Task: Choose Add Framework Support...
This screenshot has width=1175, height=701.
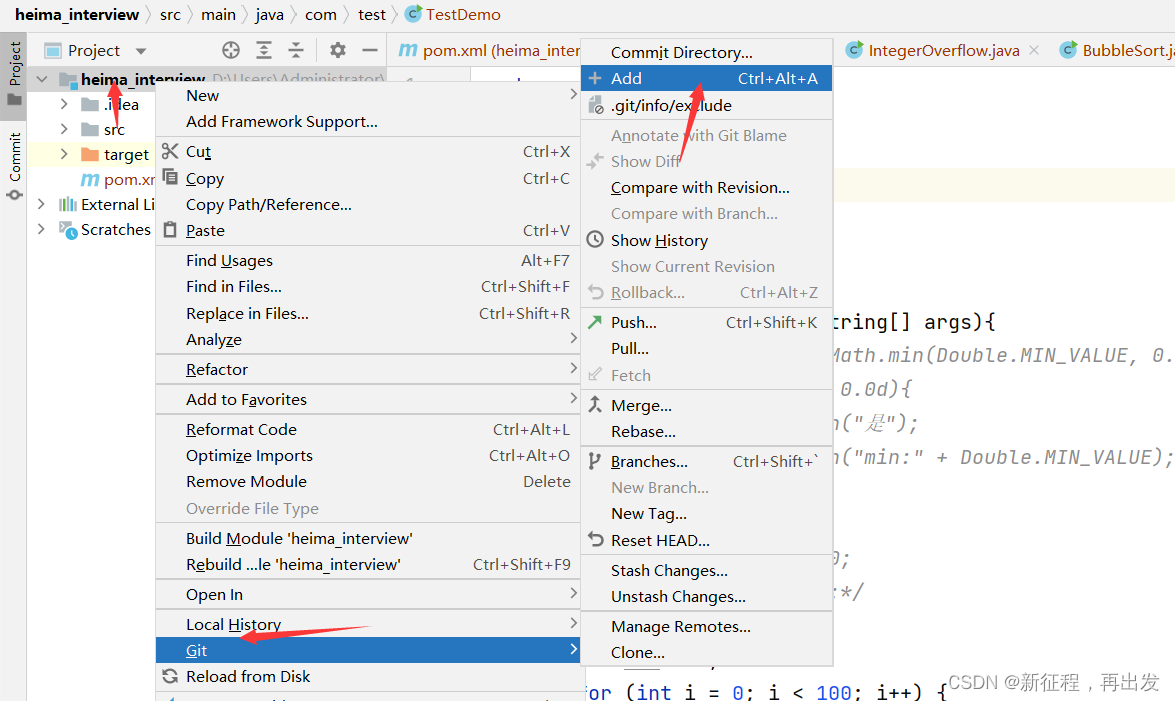Action: click(368, 121)
